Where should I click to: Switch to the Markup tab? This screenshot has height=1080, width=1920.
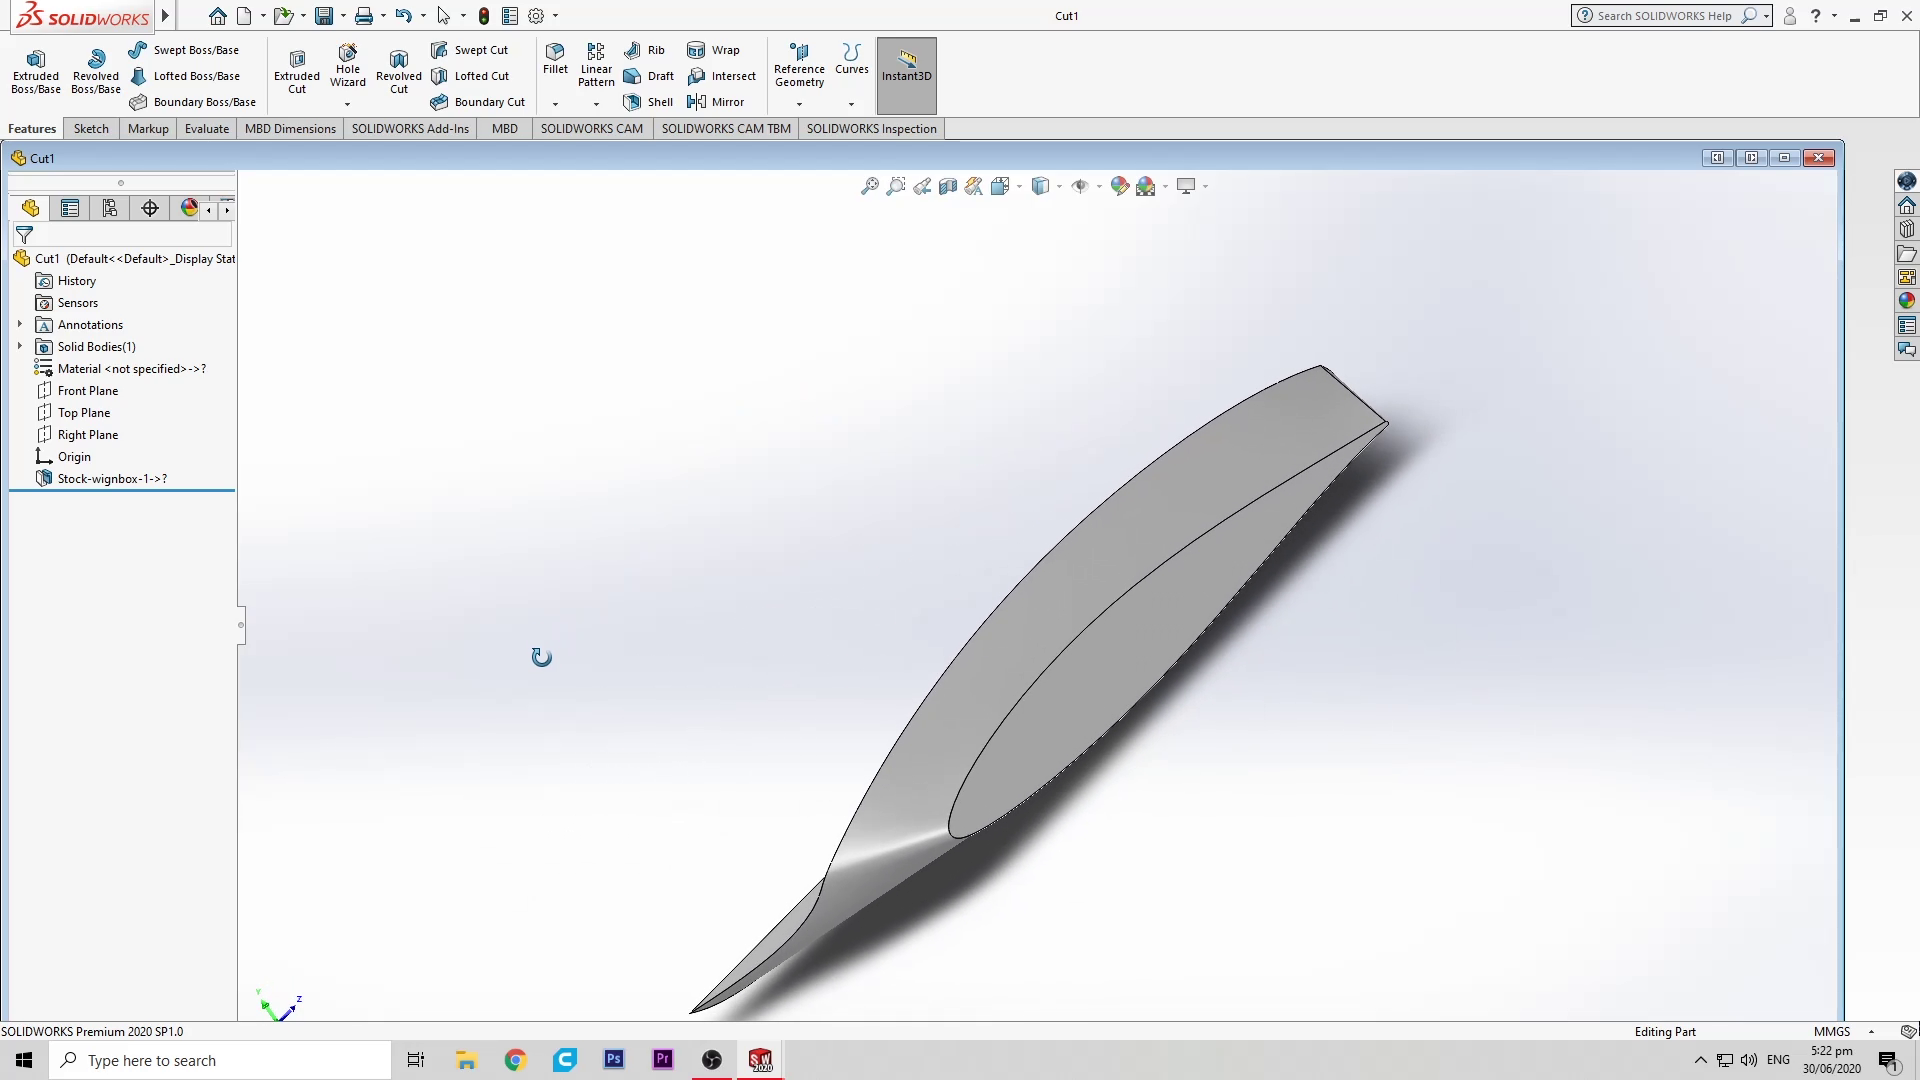tap(148, 128)
